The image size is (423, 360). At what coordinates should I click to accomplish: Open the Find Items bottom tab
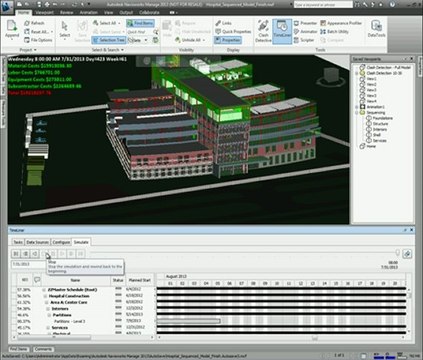(18, 349)
